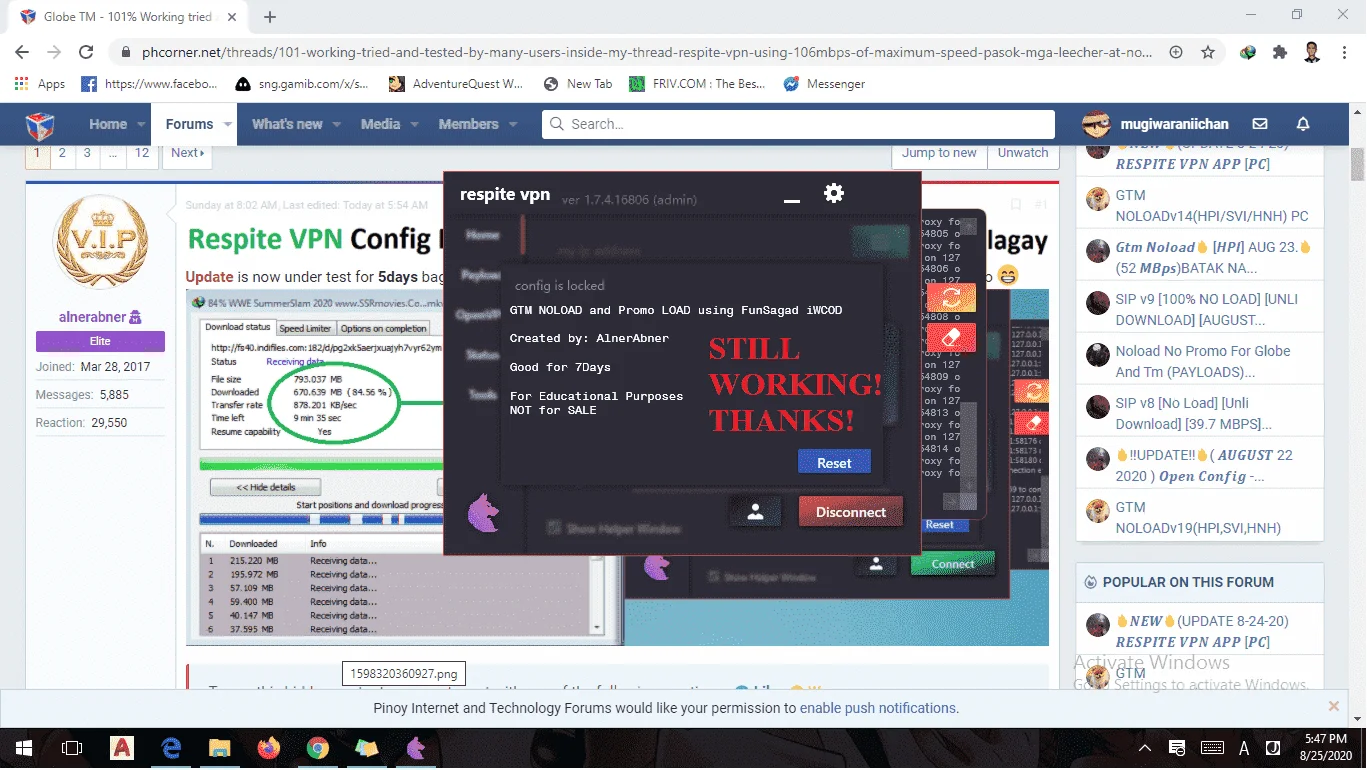Open Task View on the taskbar
This screenshot has width=1367, height=770.
(72, 747)
